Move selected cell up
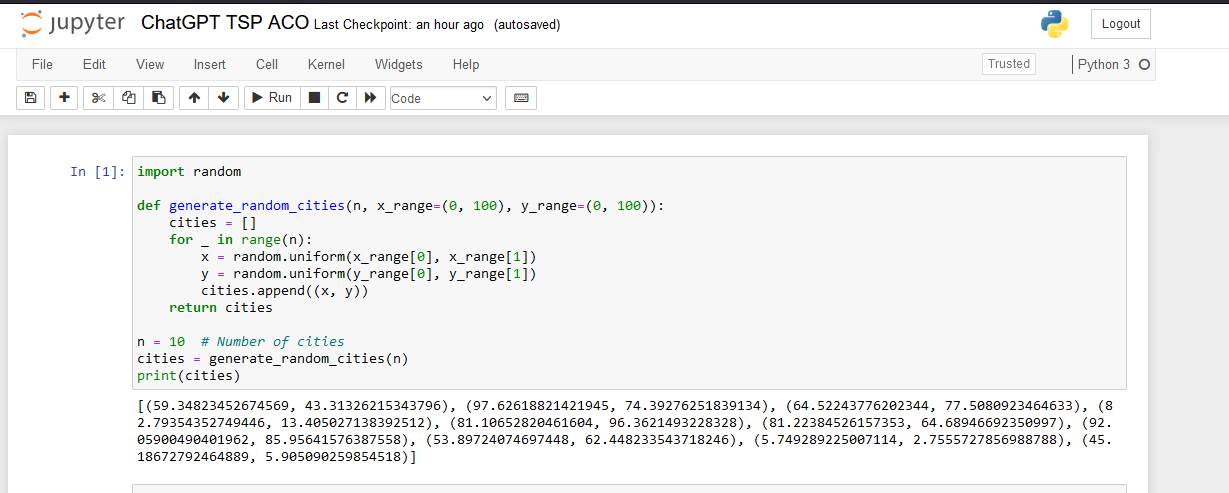Viewport: 1229px width, 493px height. 194,98
